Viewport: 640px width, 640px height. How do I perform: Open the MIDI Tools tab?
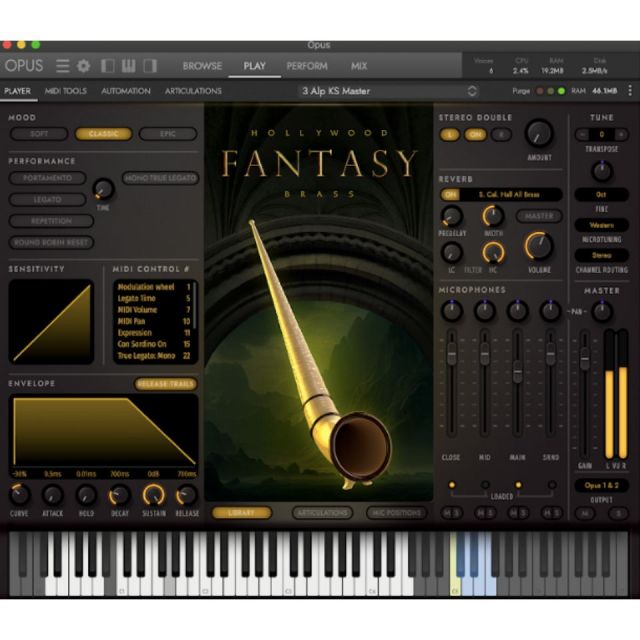tap(66, 91)
